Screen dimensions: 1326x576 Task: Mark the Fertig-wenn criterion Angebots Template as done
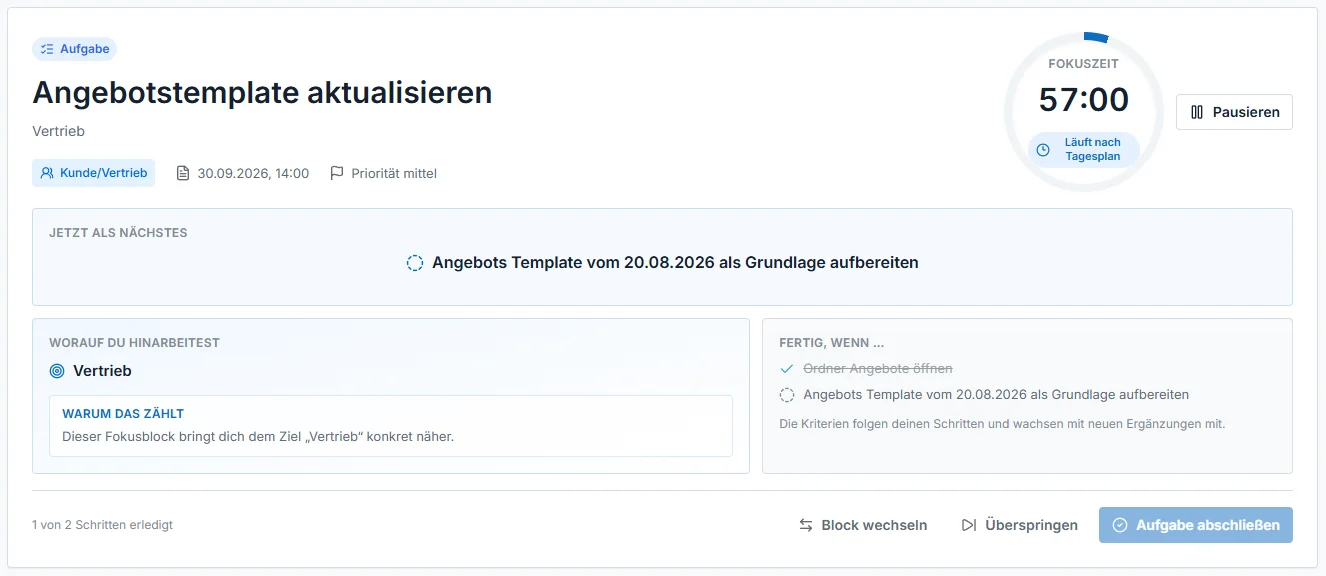pos(787,395)
